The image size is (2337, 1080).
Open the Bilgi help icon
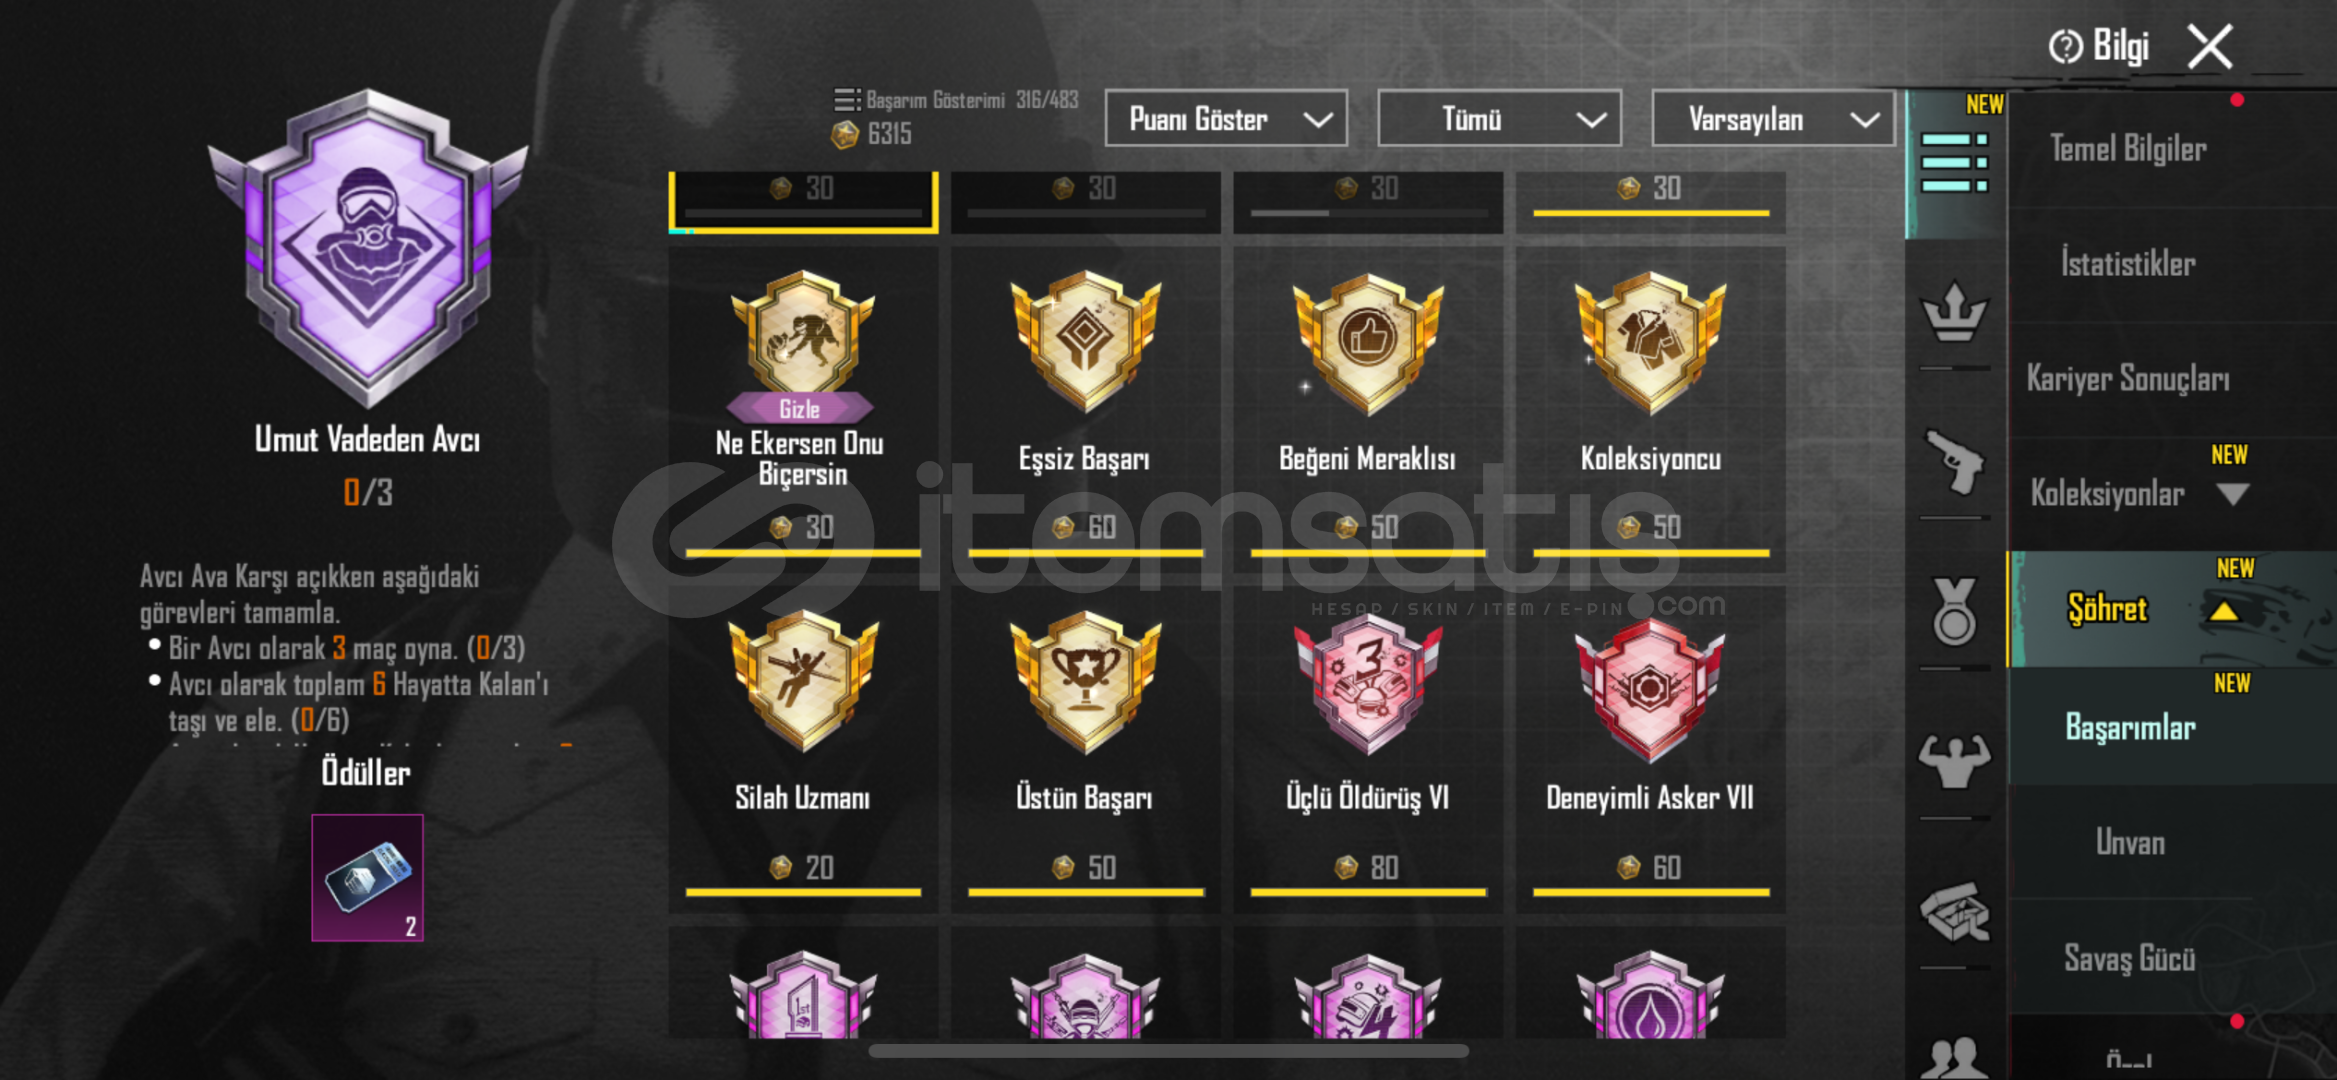pyautogui.click(x=2065, y=46)
